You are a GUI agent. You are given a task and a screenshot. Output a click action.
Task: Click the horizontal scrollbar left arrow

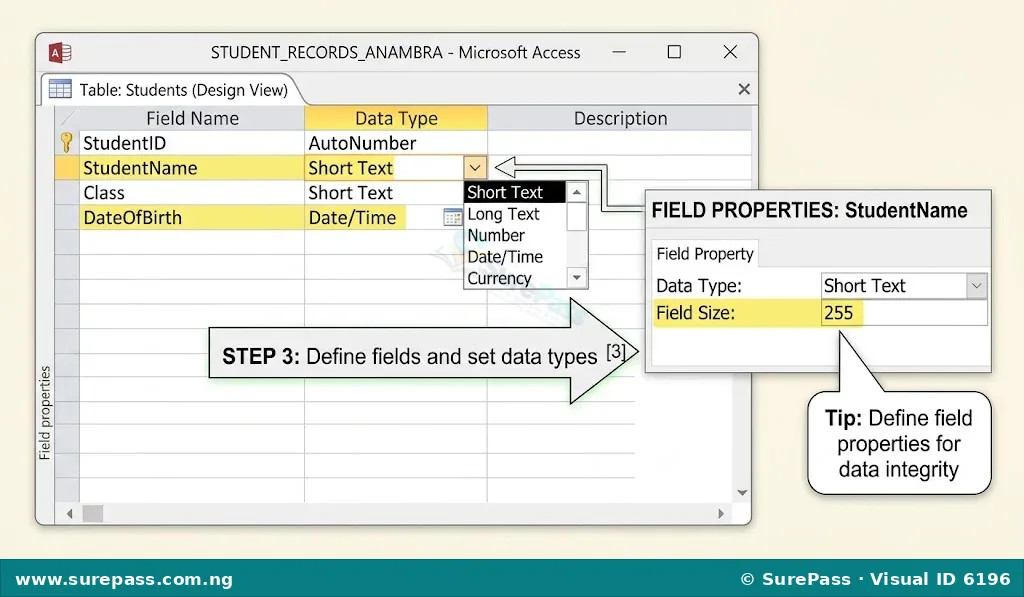point(70,514)
